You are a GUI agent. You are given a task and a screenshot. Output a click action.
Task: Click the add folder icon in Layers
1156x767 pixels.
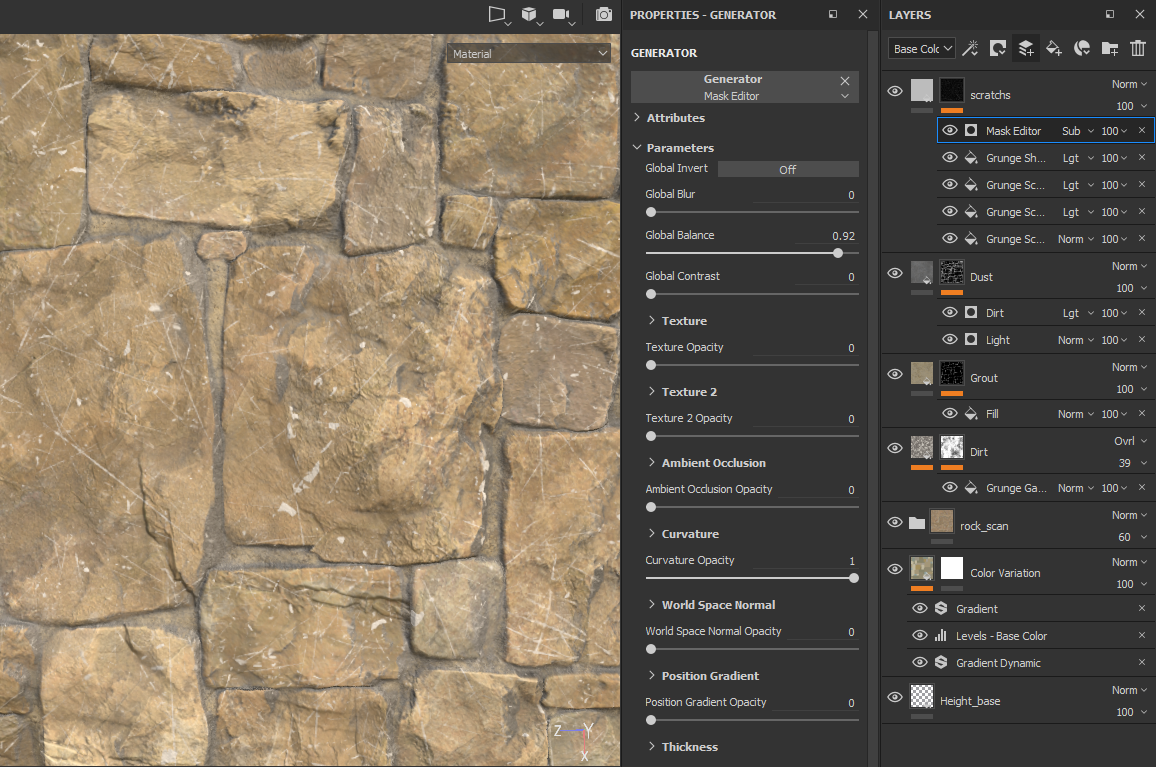pyautogui.click(x=1109, y=48)
